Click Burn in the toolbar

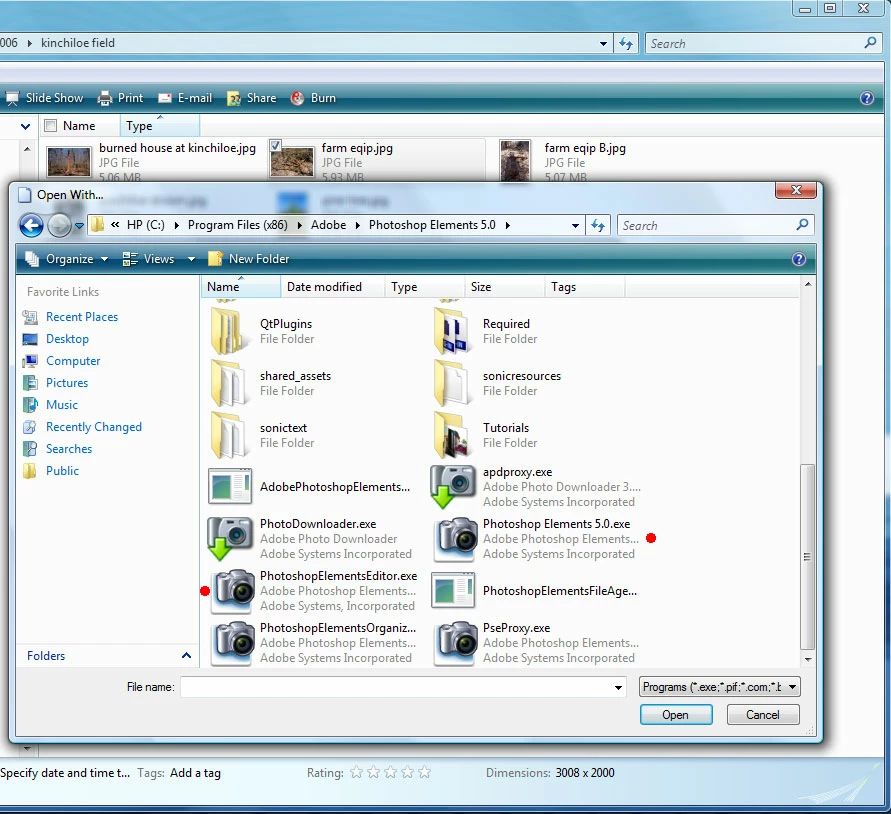coord(313,98)
